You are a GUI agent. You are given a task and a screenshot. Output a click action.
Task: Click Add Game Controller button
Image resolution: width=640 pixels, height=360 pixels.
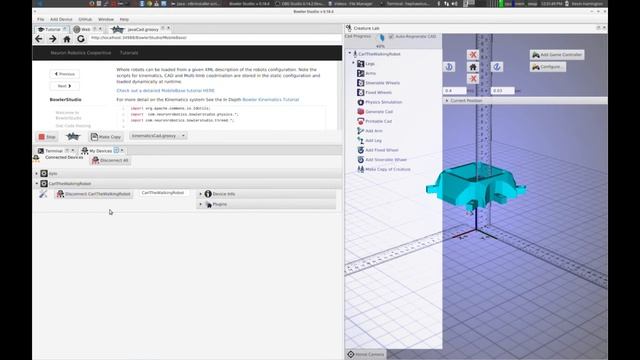[557, 55]
